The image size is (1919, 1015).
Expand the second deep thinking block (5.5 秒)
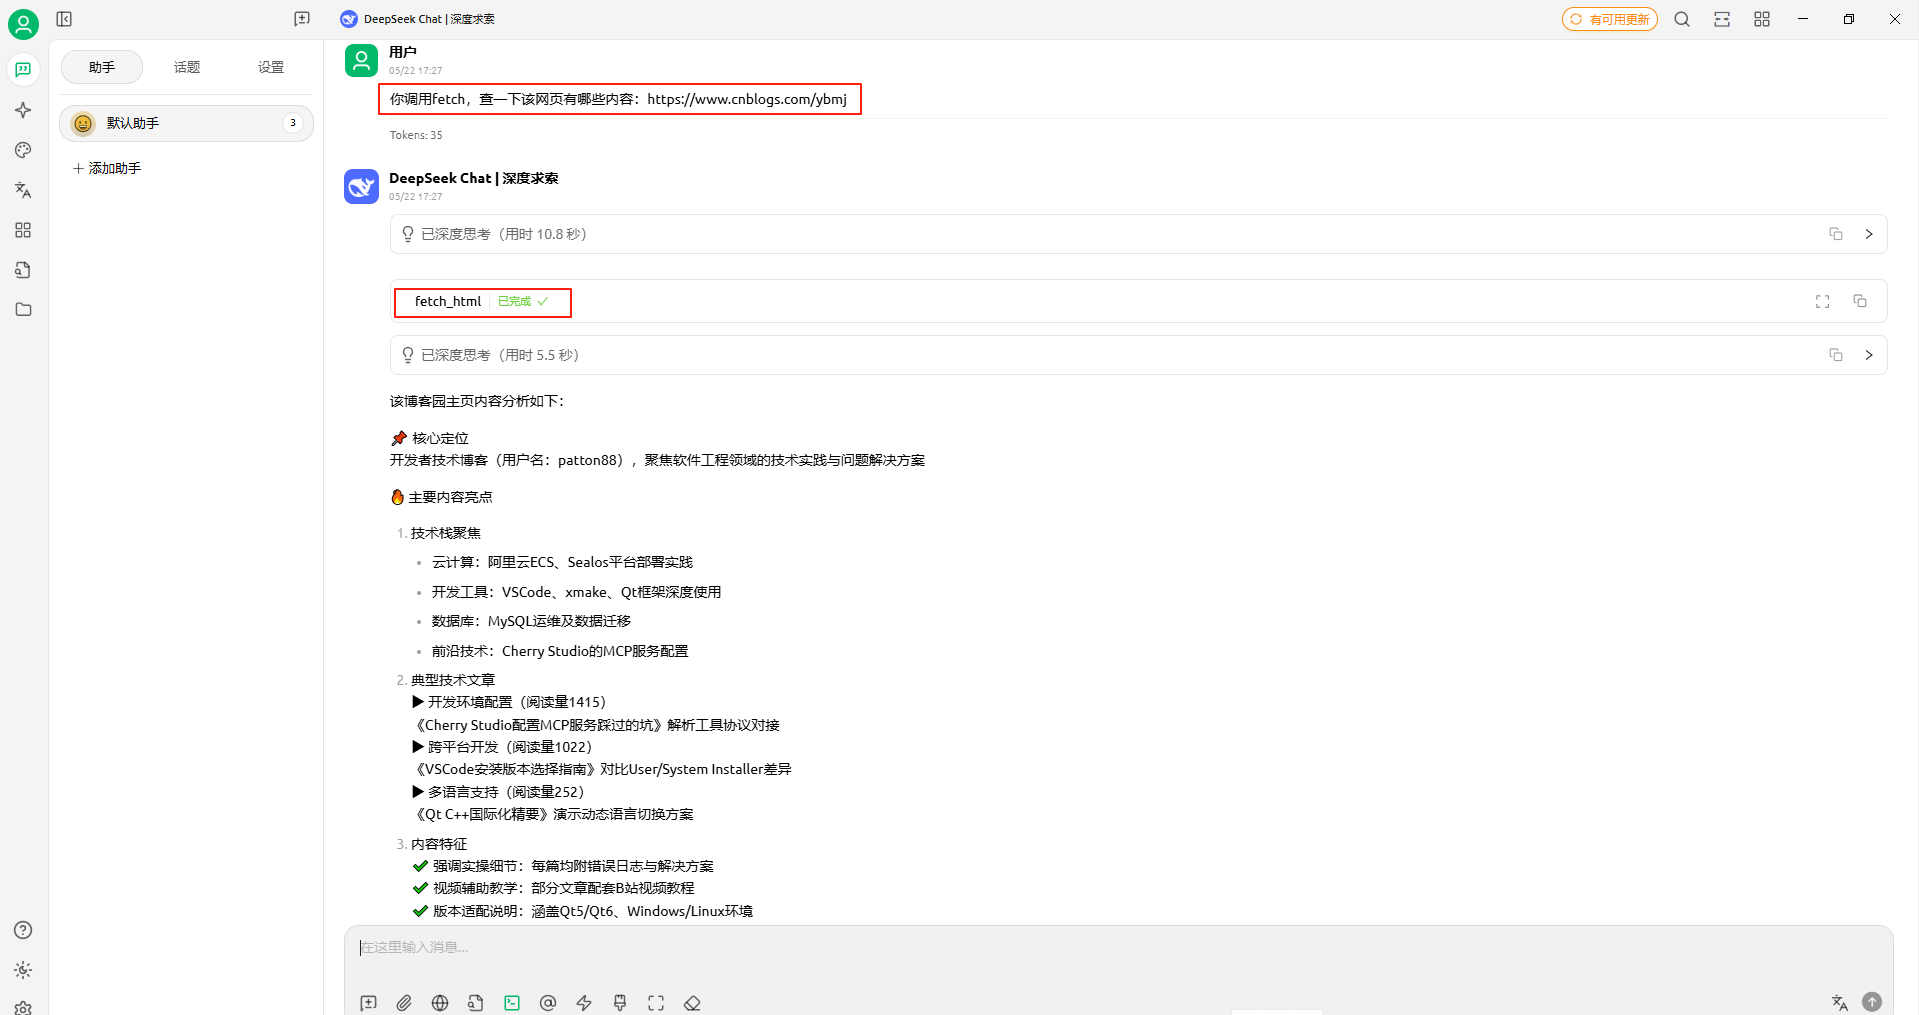pyautogui.click(x=1868, y=355)
